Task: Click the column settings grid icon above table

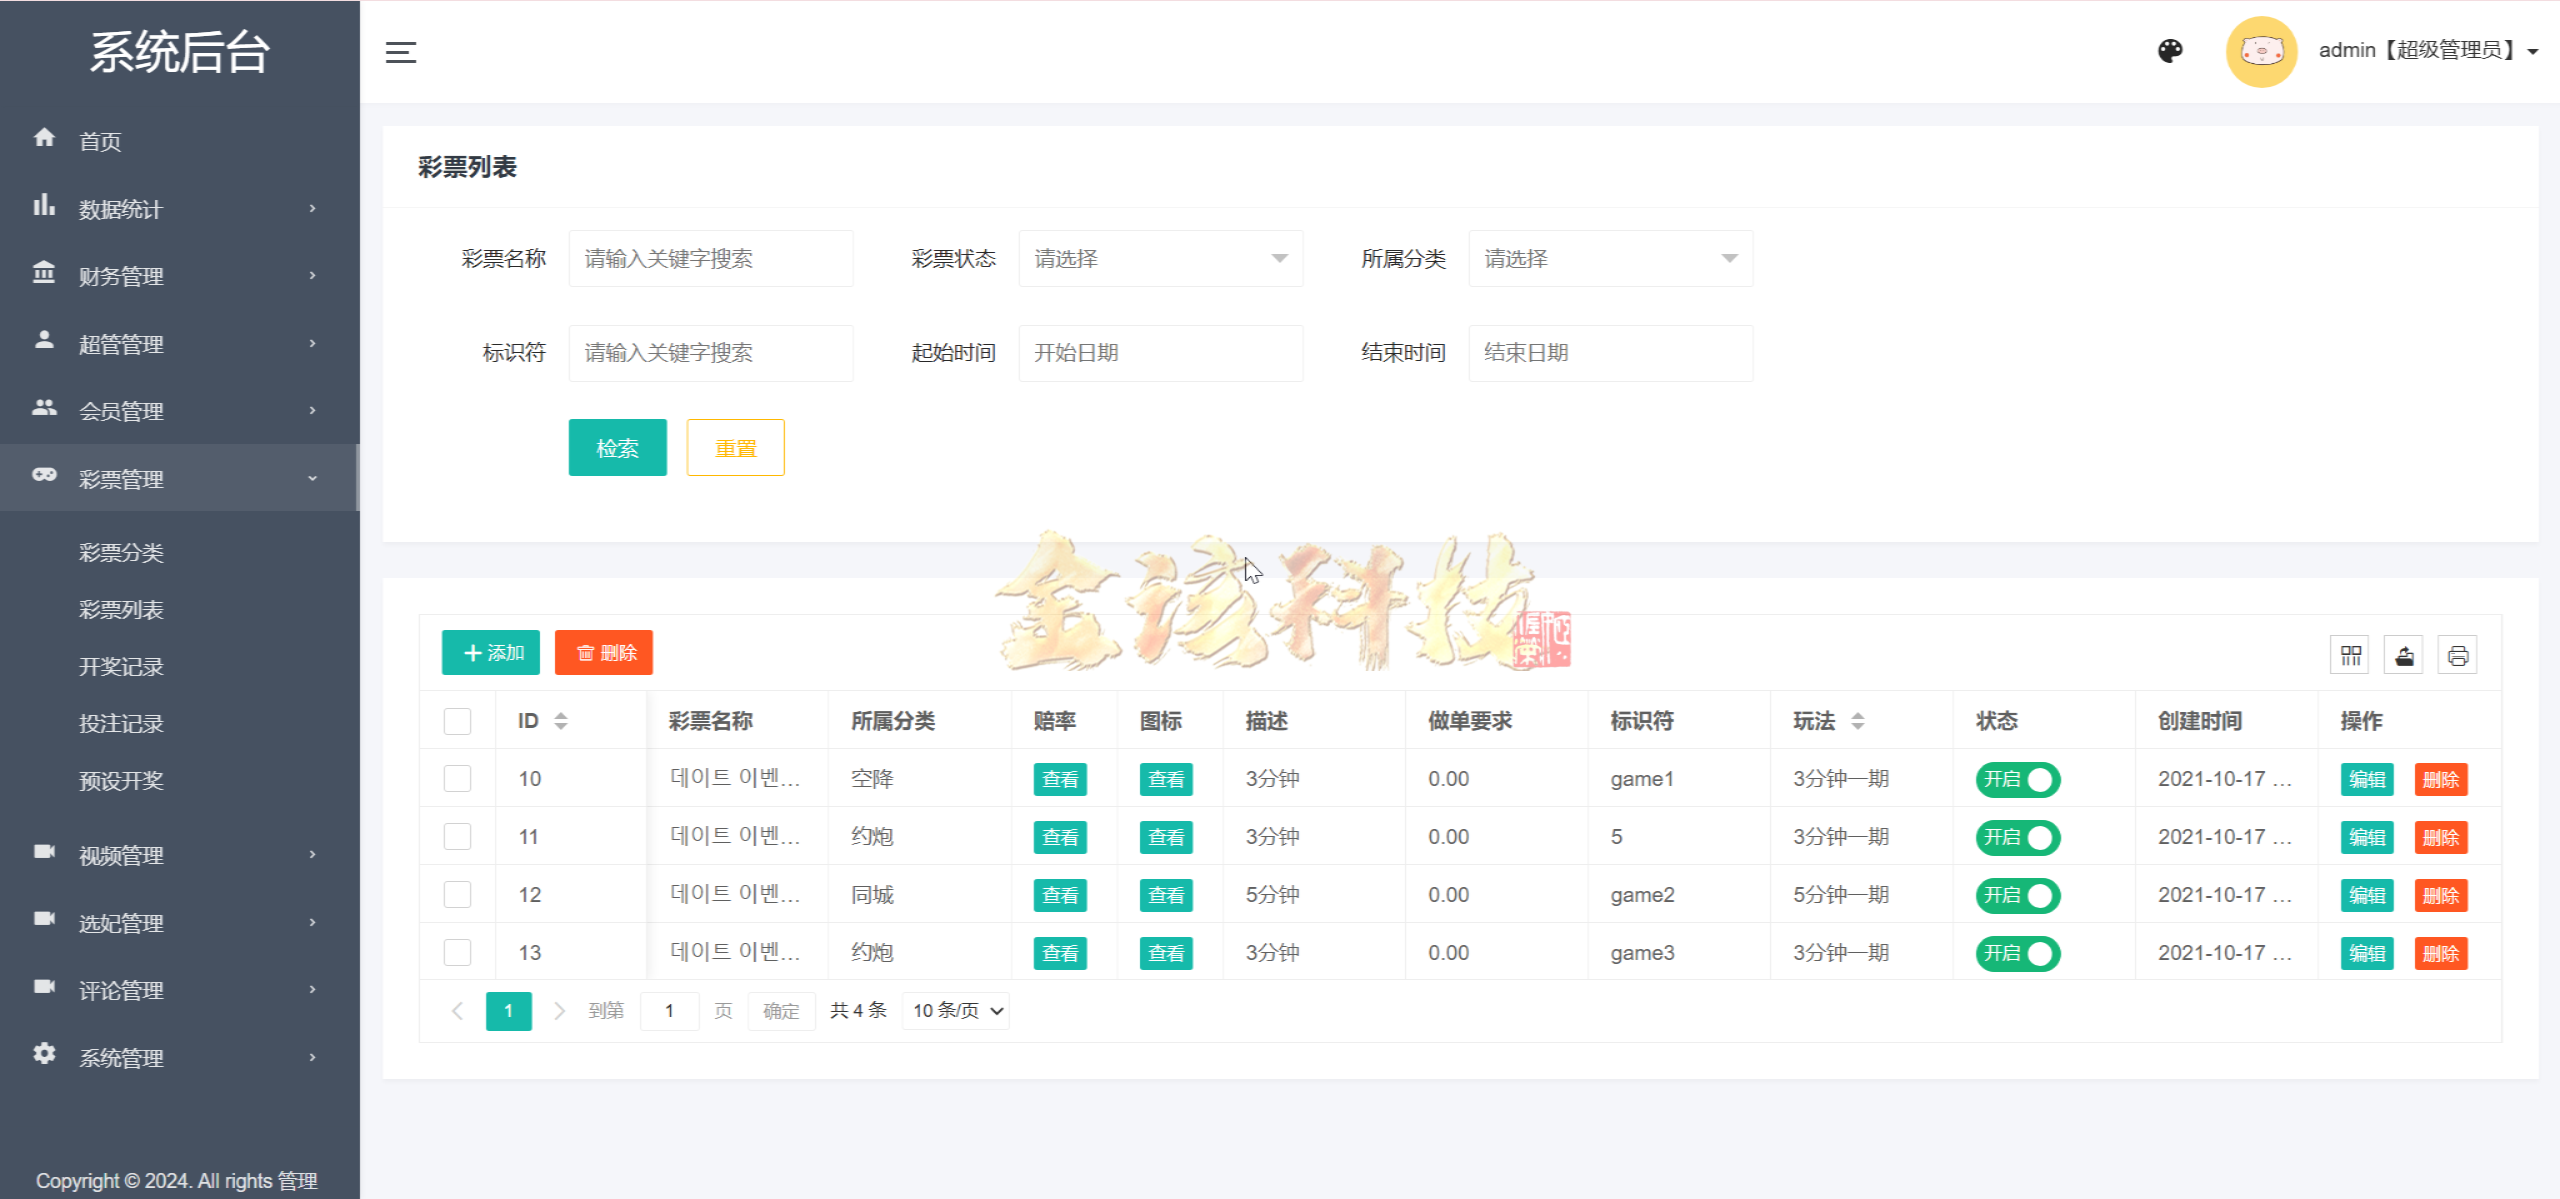Action: click(x=2349, y=654)
